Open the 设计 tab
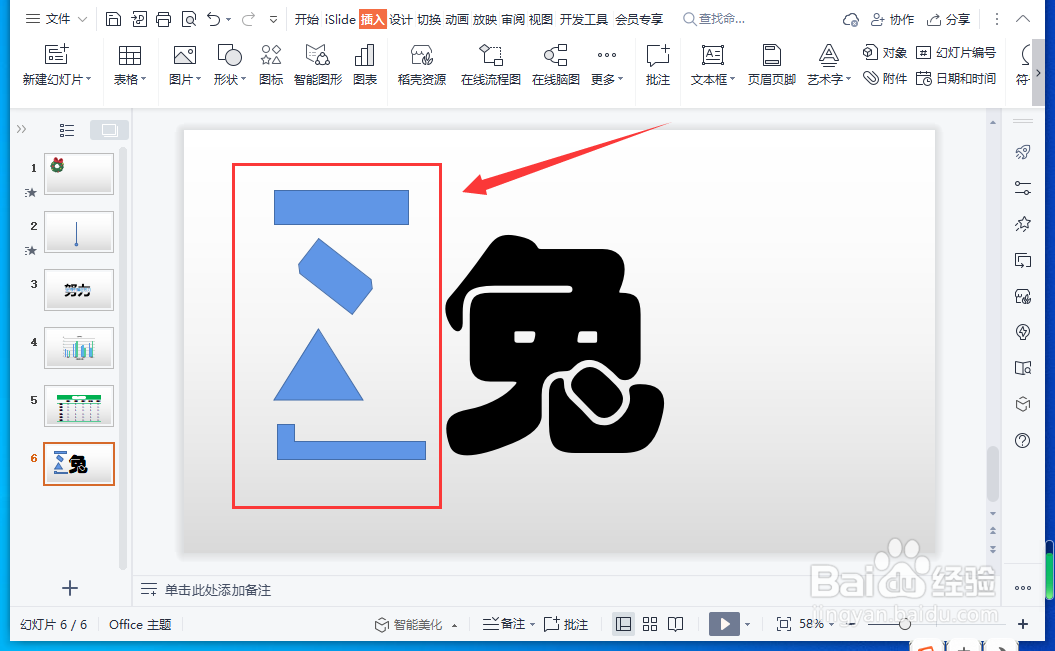Image resolution: width=1055 pixels, height=651 pixels. pyautogui.click(x=400, y=20)
